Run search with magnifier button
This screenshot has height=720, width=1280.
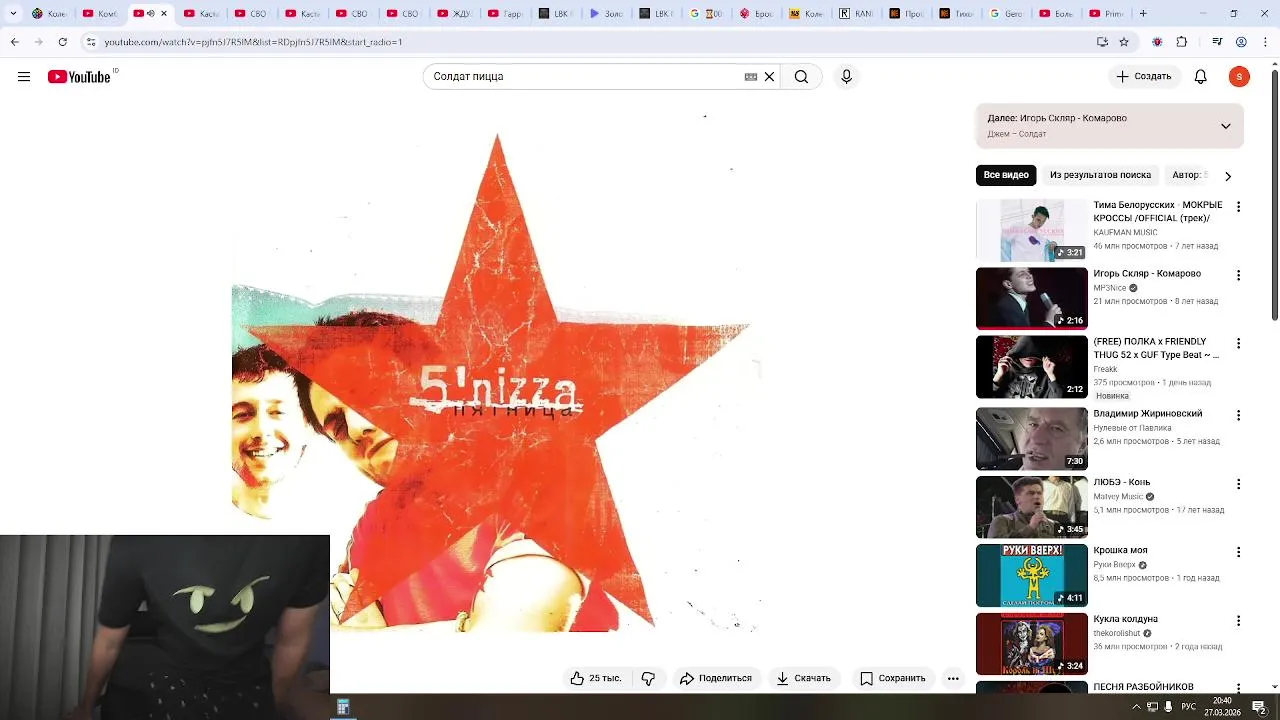point(801,77)
